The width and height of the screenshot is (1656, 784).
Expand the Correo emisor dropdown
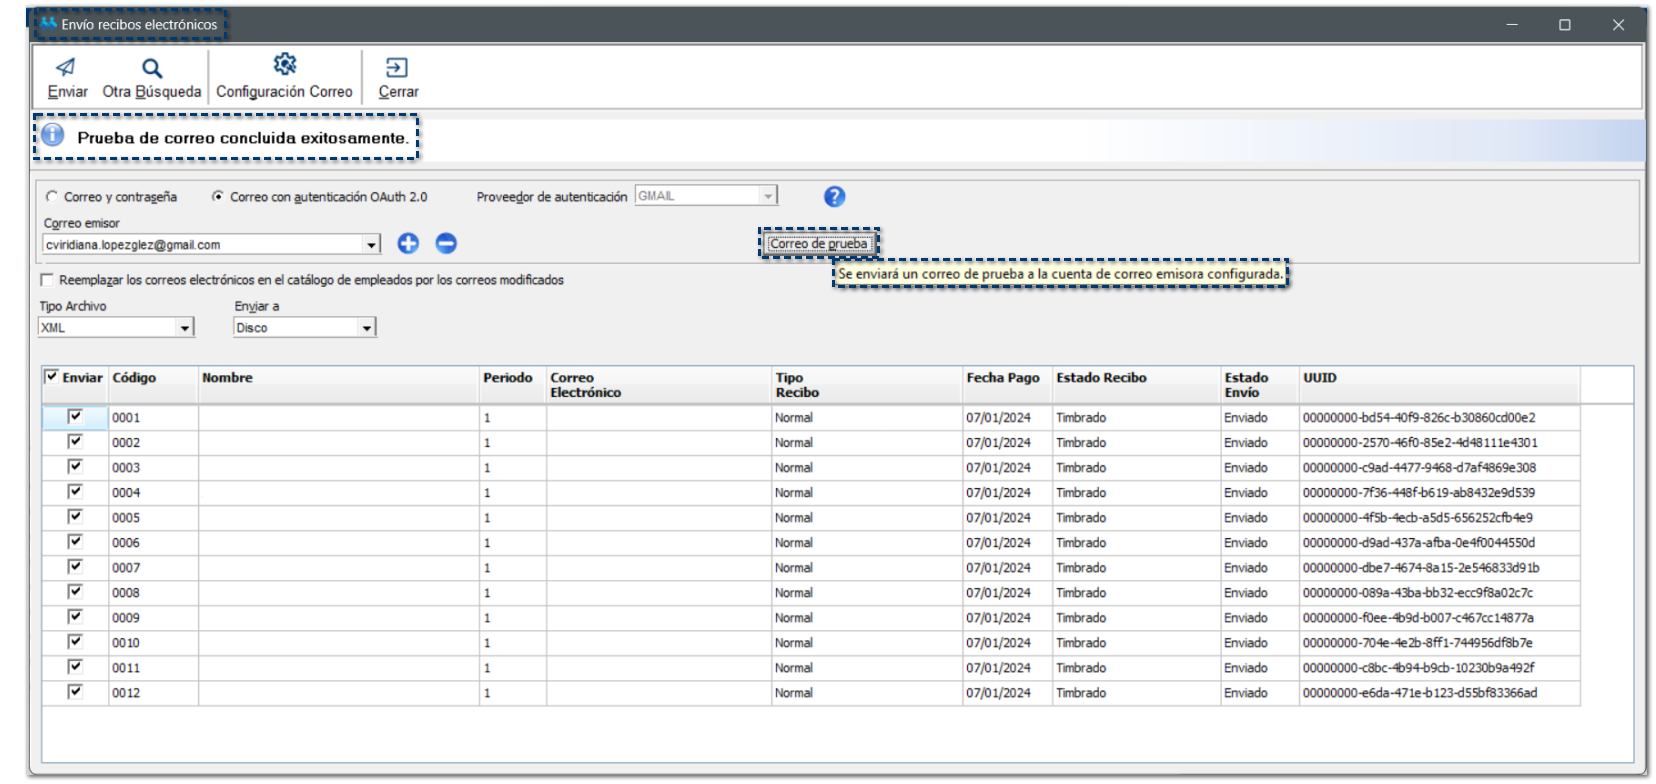point(371,245)
